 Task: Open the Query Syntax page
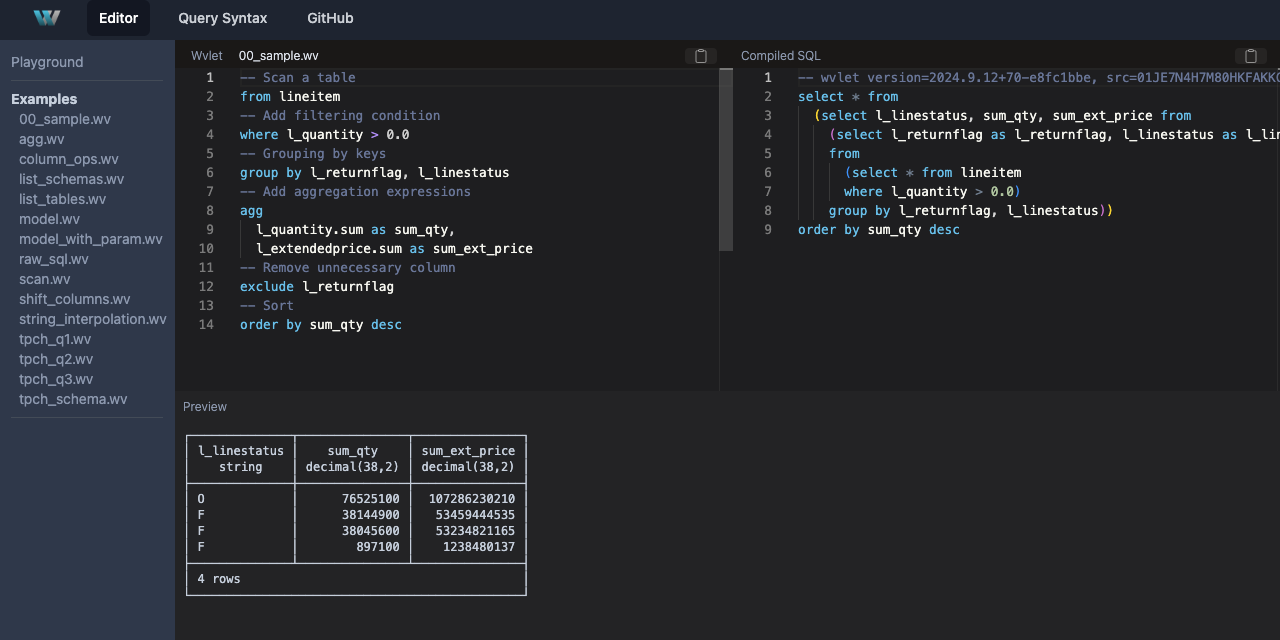click(222, 18)
